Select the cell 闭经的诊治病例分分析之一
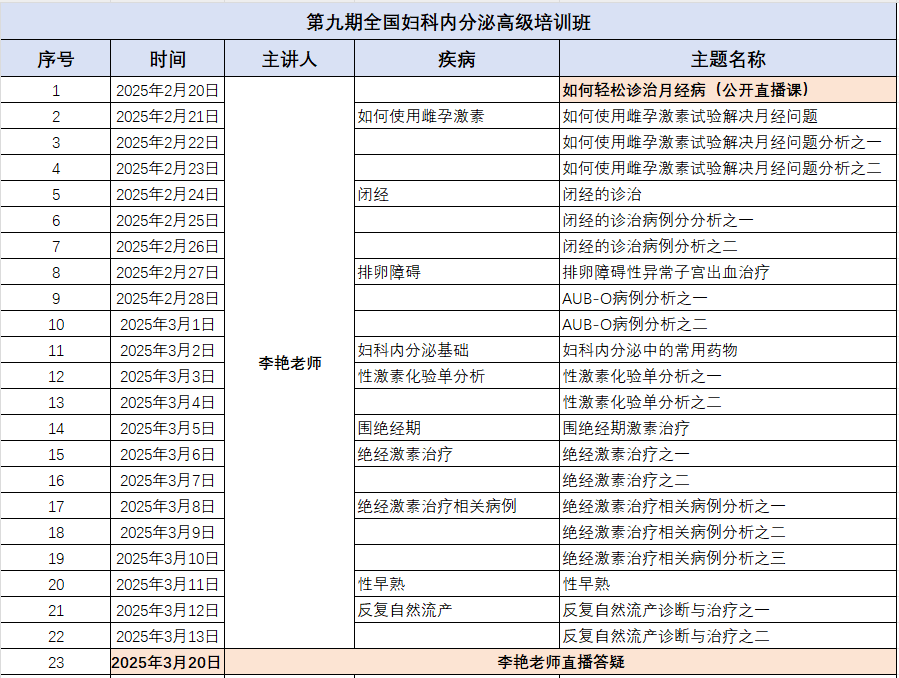This screenshot has width=899, height=678. point(728,220)
